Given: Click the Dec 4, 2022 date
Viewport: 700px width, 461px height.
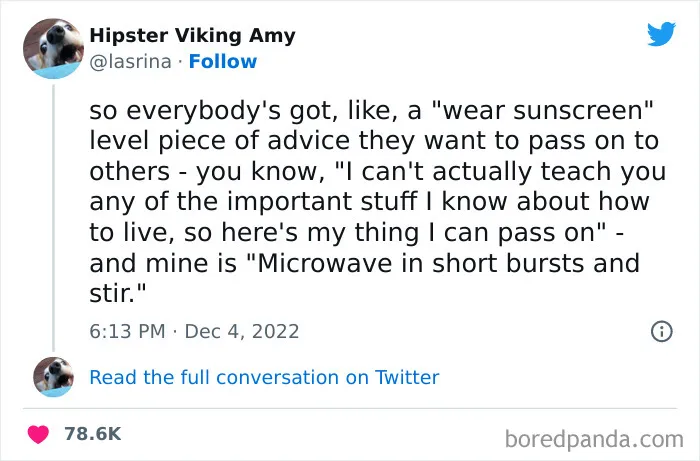Looking at the screenshot, I should point(242,332).
